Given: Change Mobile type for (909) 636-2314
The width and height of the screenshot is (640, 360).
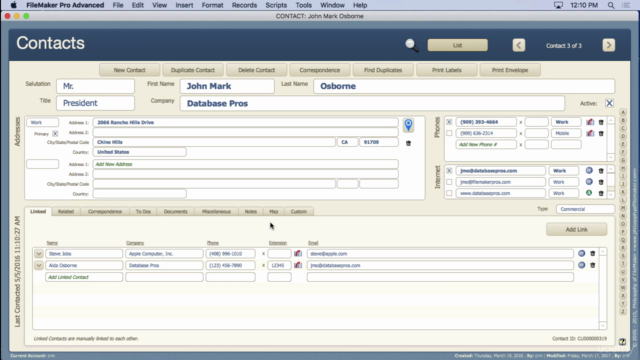Looking at the screenshot, I should pyautogui.click(x=566, y=133).
